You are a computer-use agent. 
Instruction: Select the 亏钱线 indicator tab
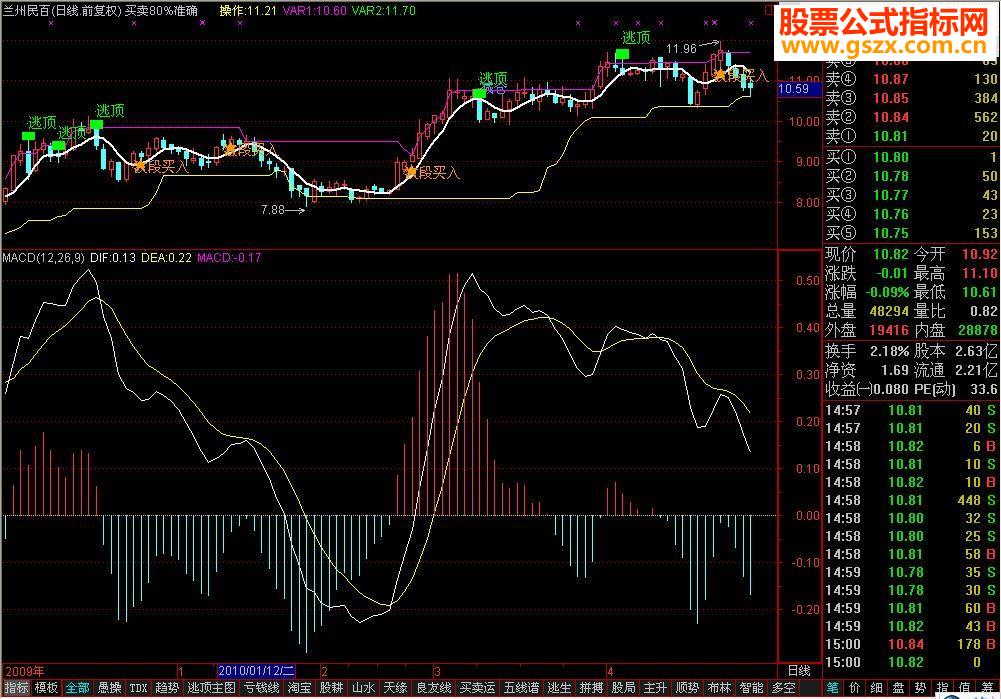[x=262, y=688]
